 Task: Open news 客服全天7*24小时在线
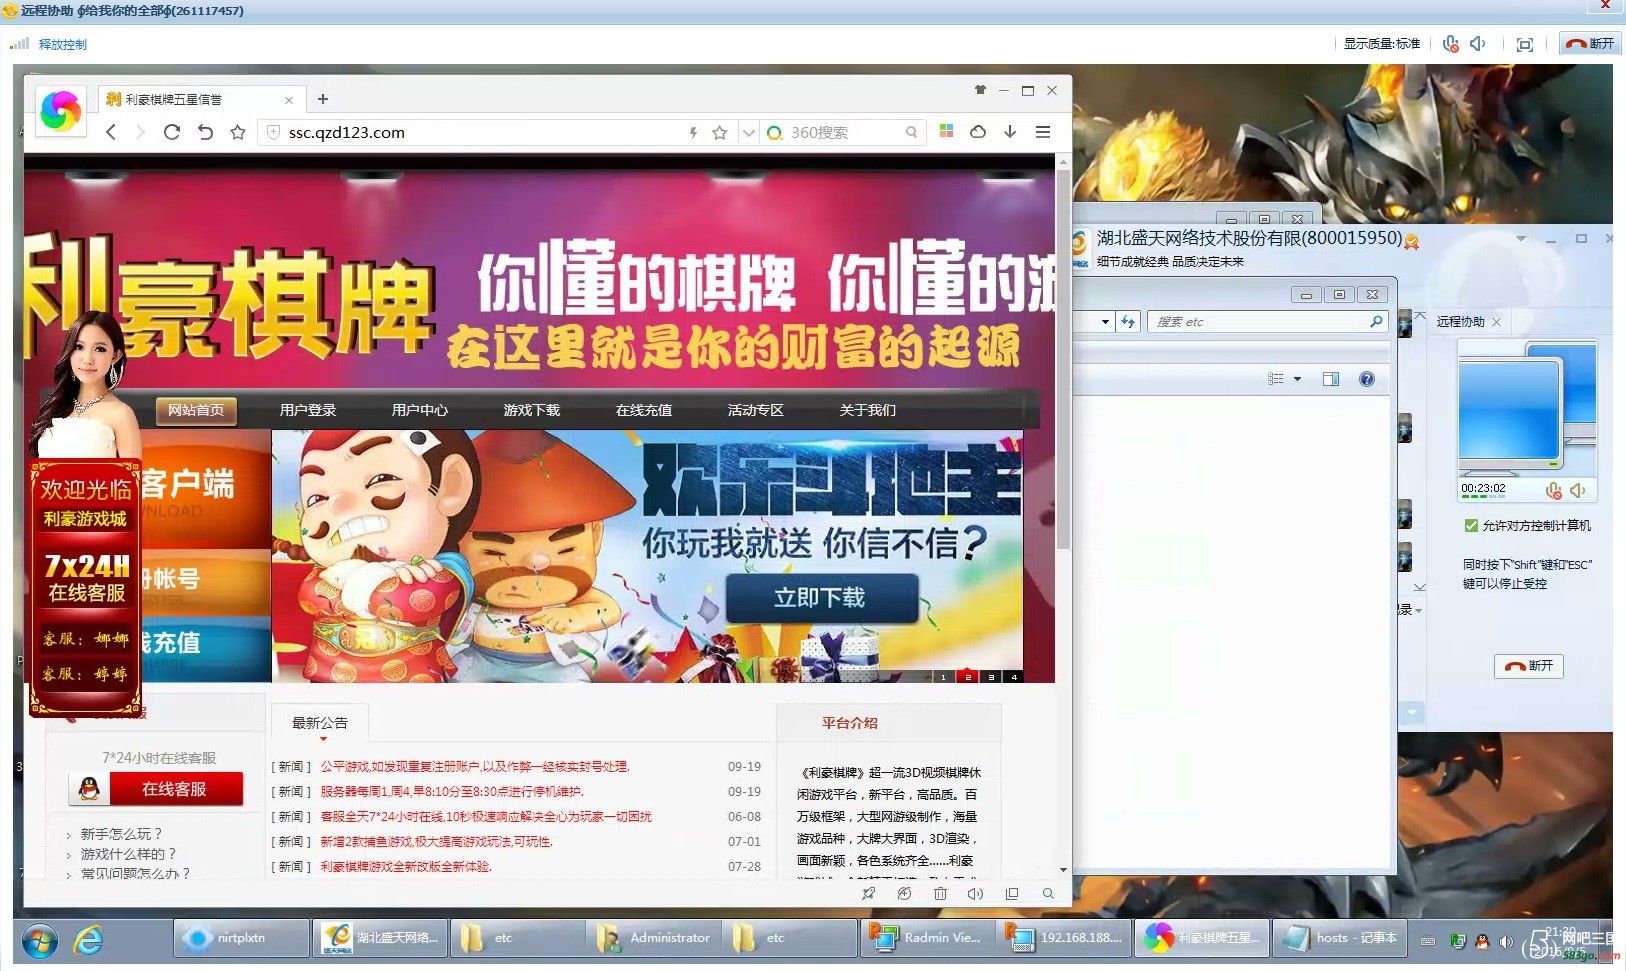click(486, 817)
